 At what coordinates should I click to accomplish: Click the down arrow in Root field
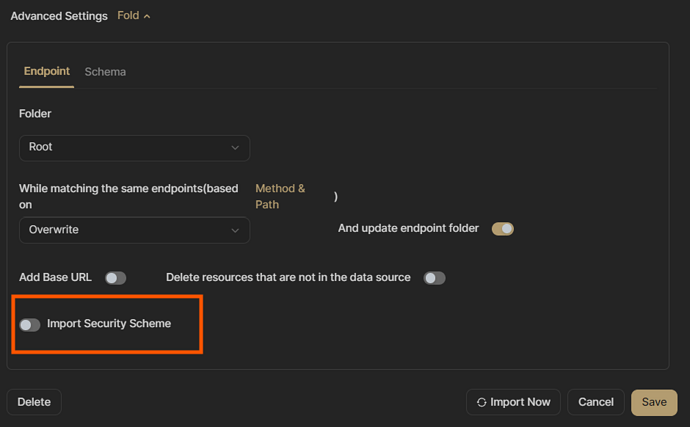[235, 148]
